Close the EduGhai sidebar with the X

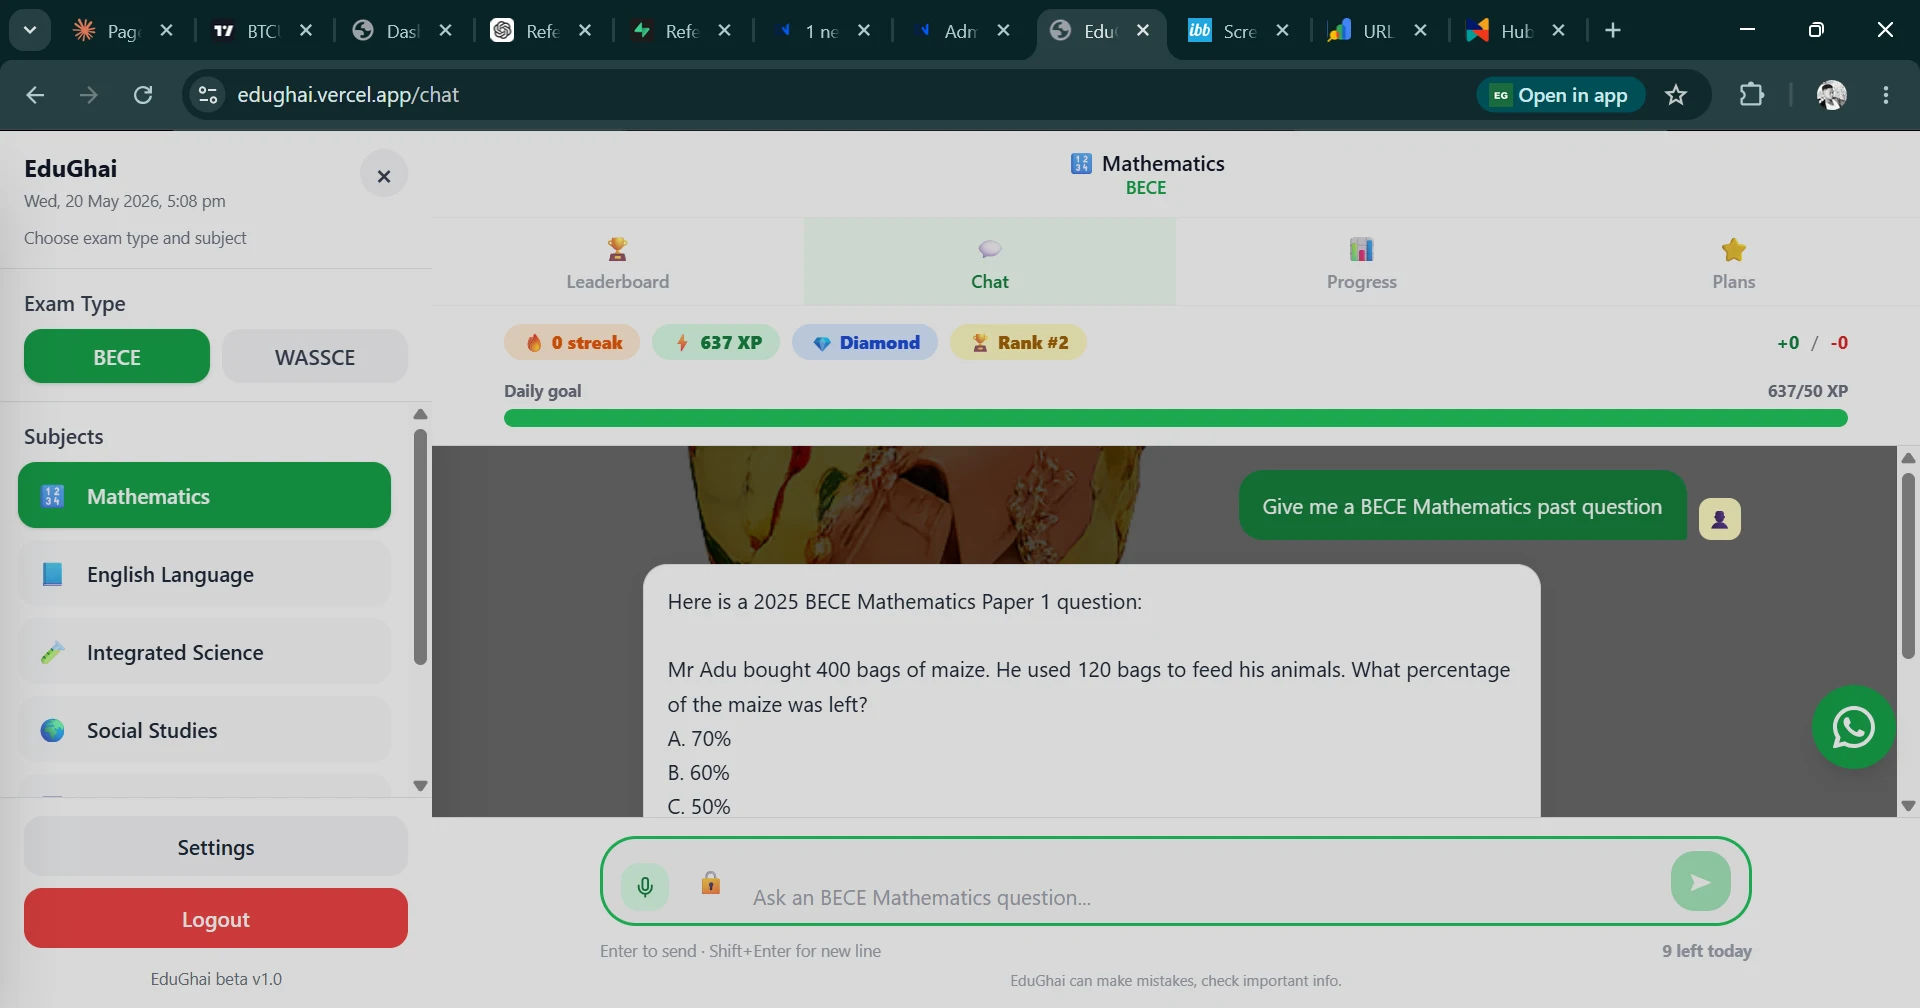pos(384,176)
